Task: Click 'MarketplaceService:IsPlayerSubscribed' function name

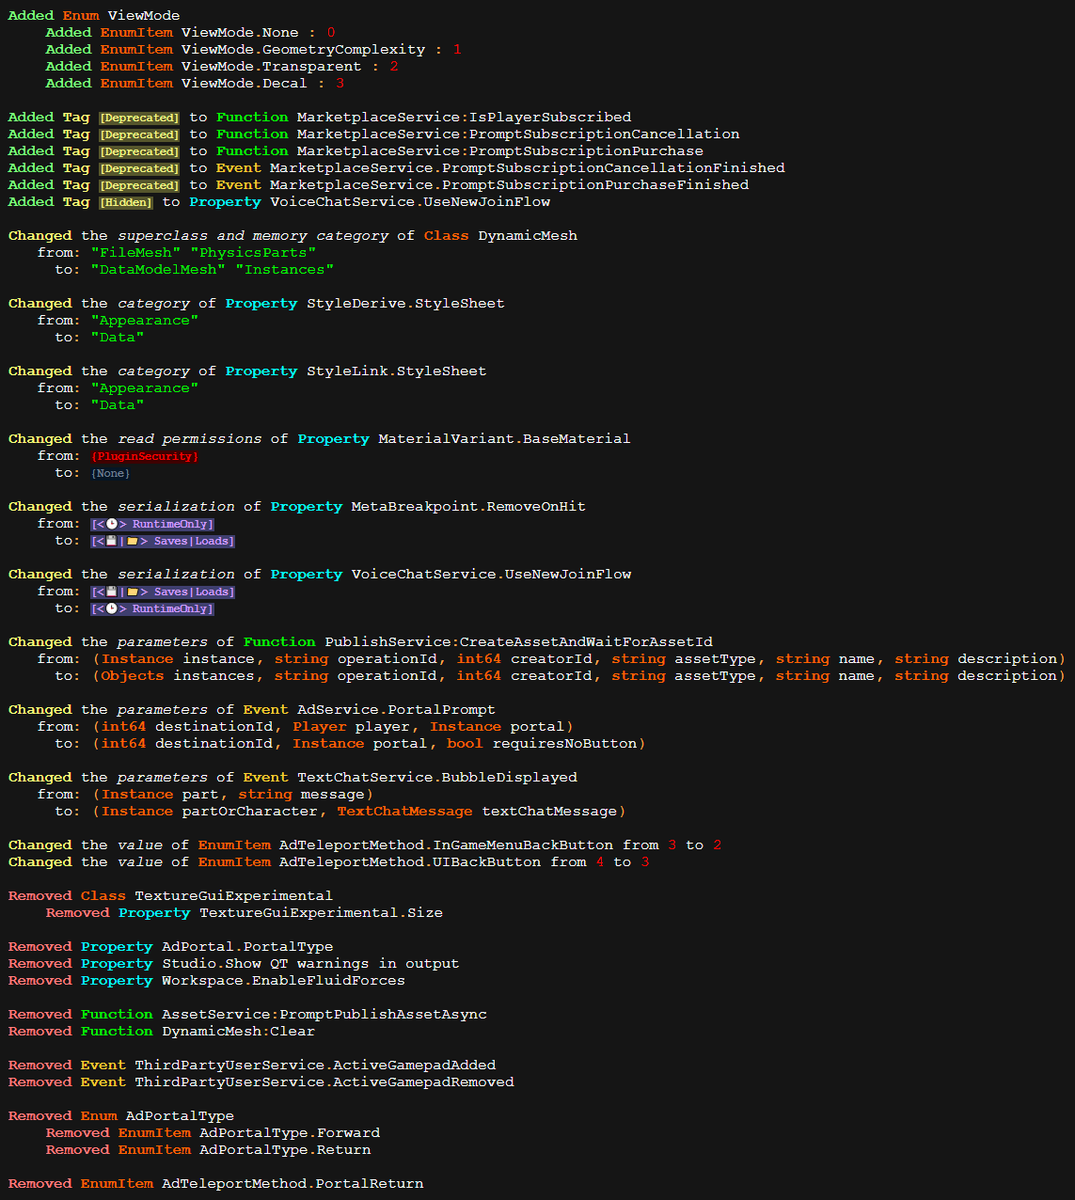Action: [464, 117]
